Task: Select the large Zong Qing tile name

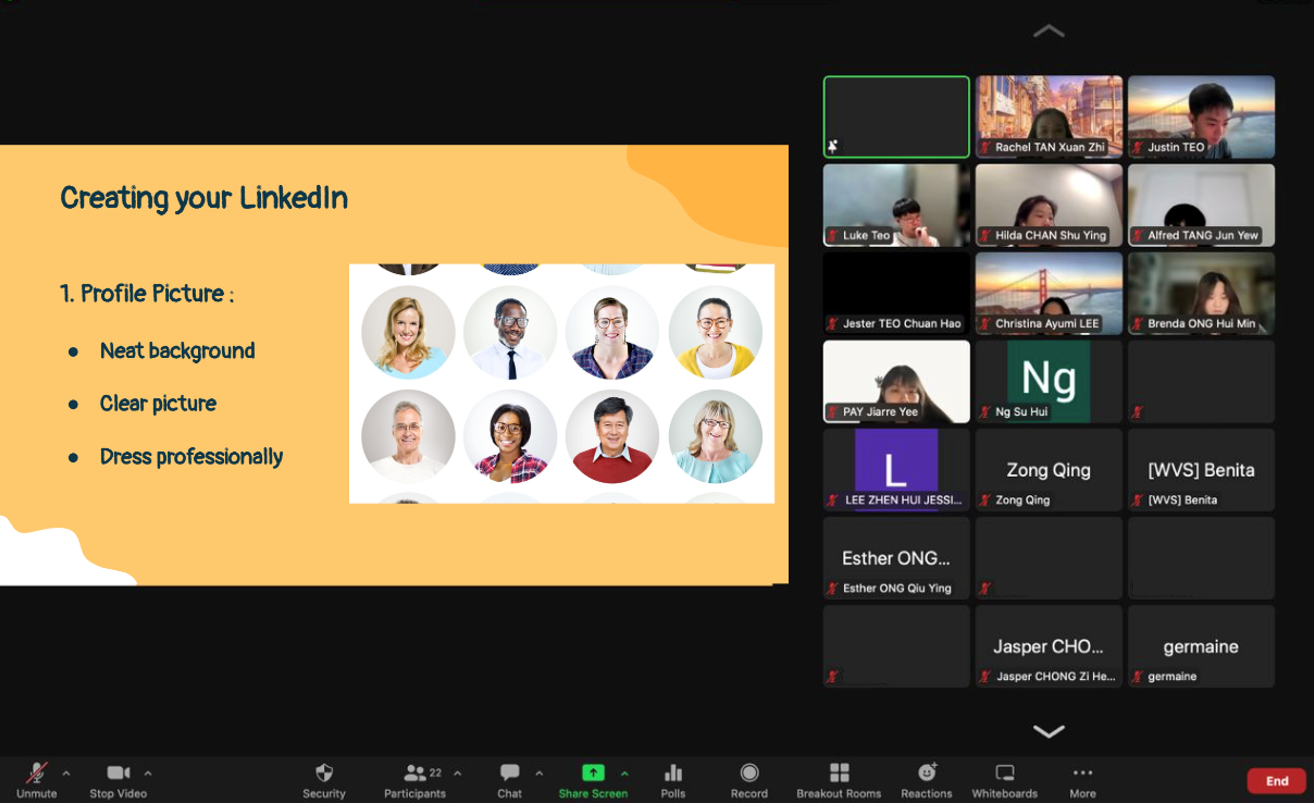Action: (1049, 470)
